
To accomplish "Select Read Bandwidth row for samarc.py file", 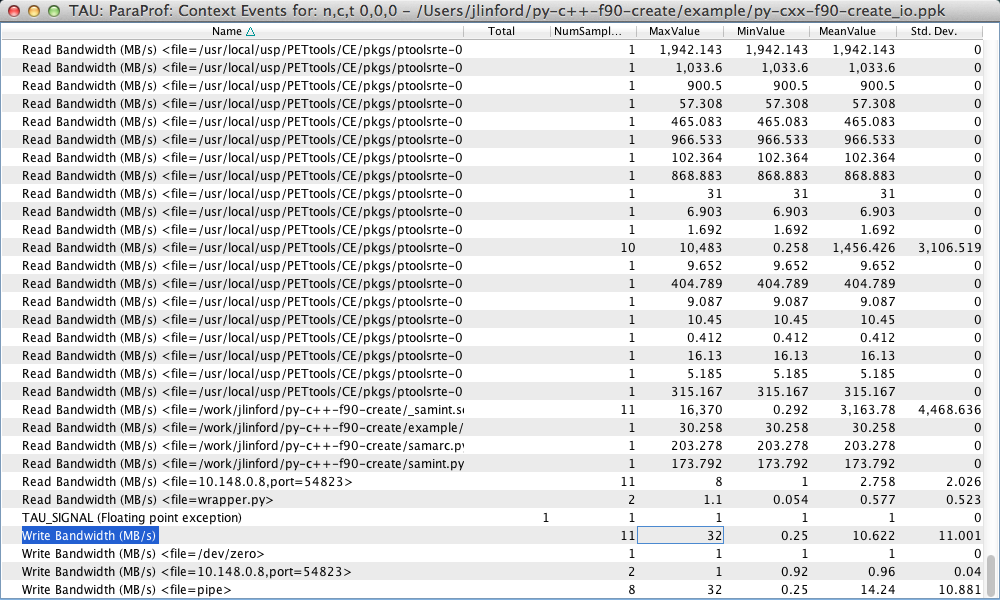I will pyautogui.click(x=242, y=446).
